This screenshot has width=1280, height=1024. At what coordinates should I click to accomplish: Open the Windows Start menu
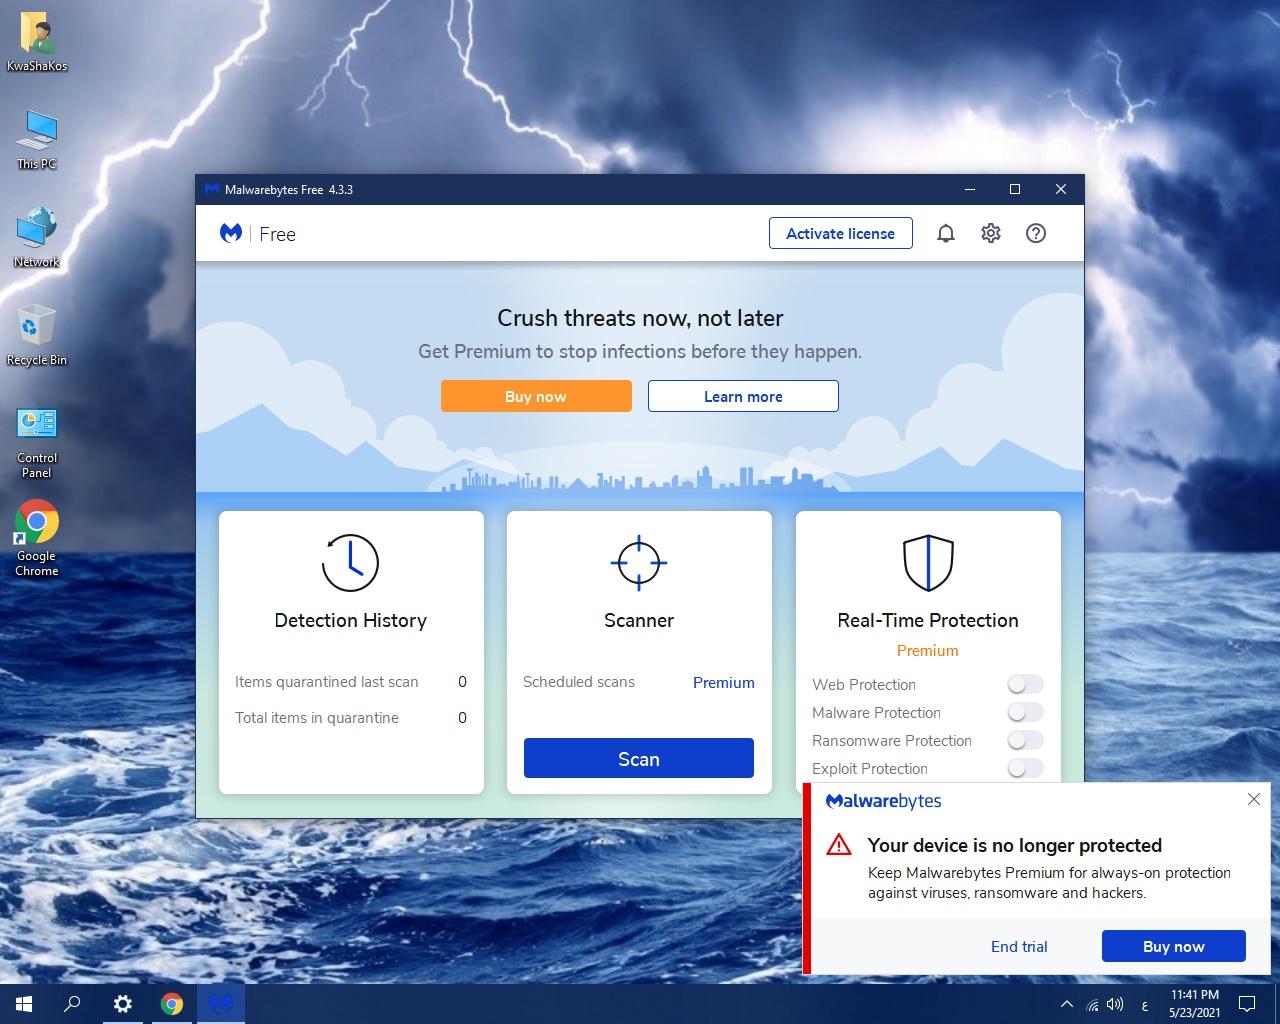[24, 1004]
